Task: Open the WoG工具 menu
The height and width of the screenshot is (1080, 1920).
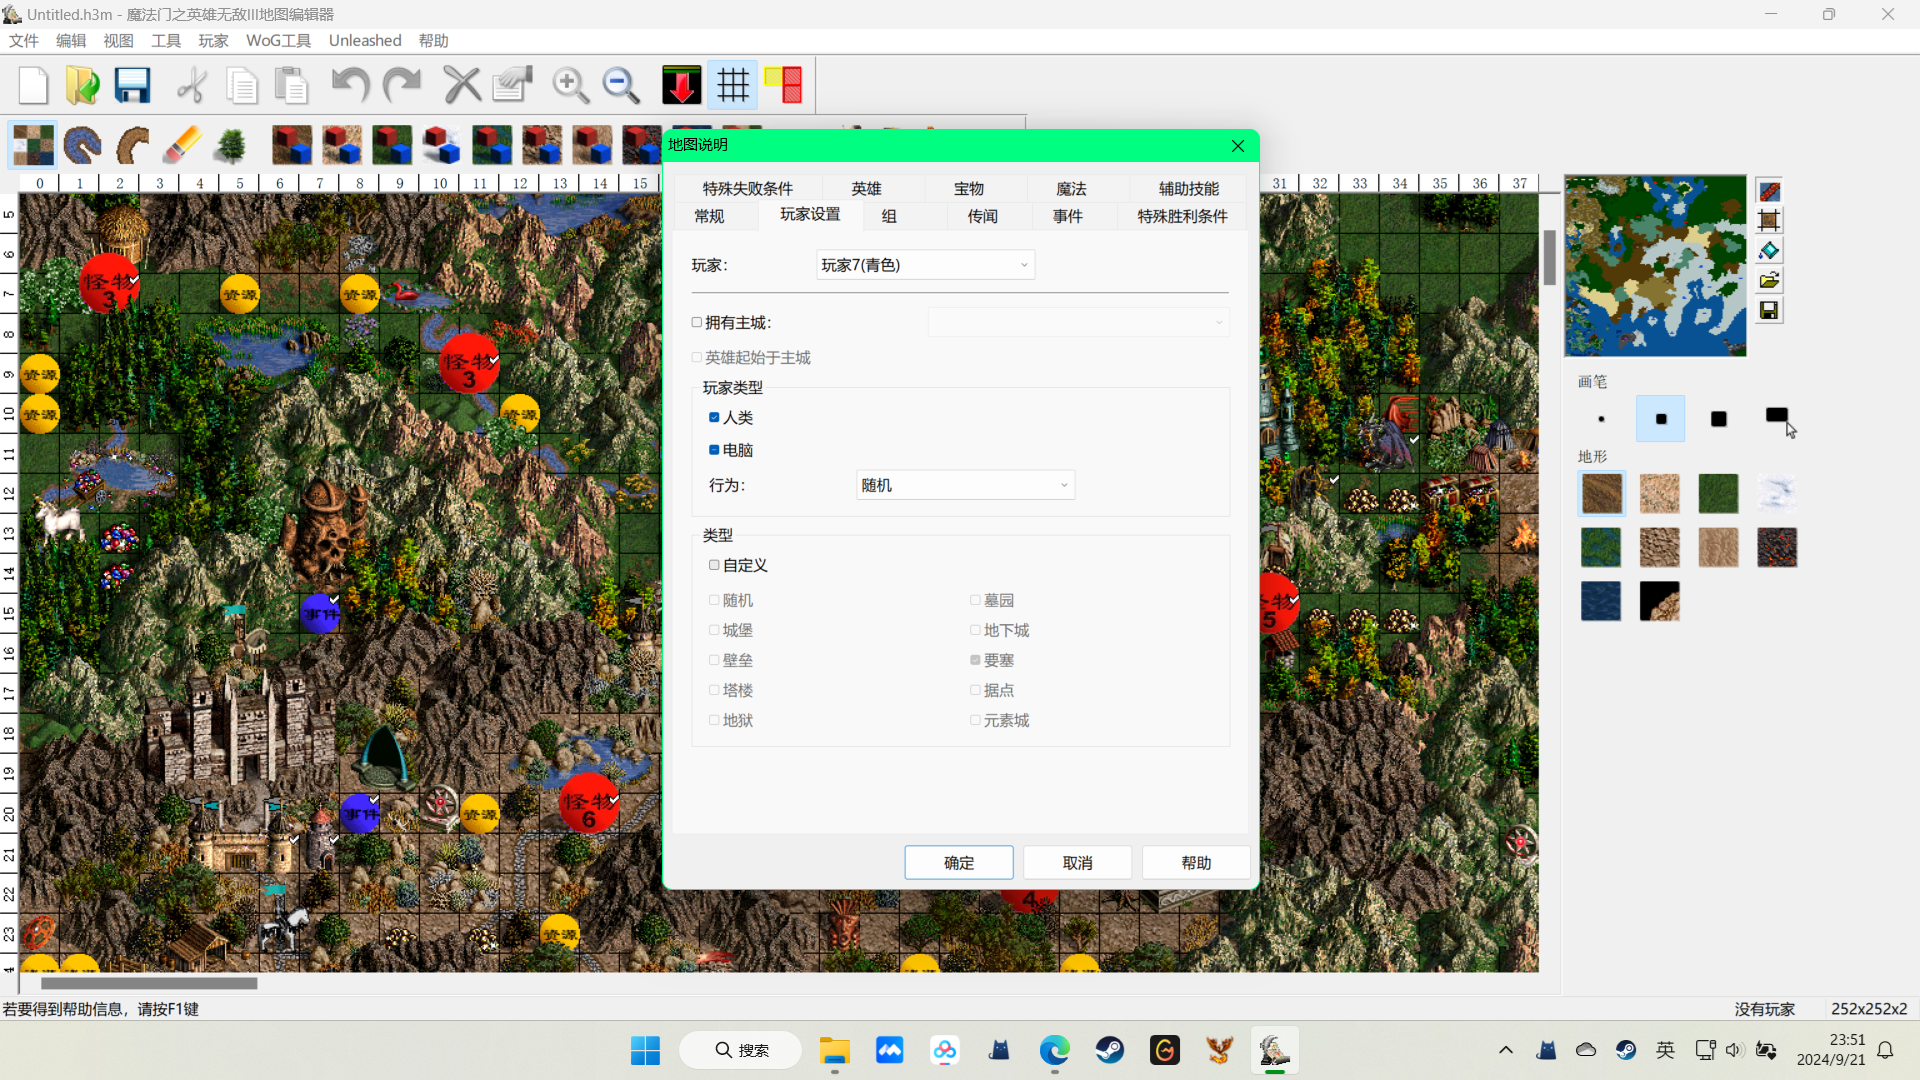Action: 278,40
